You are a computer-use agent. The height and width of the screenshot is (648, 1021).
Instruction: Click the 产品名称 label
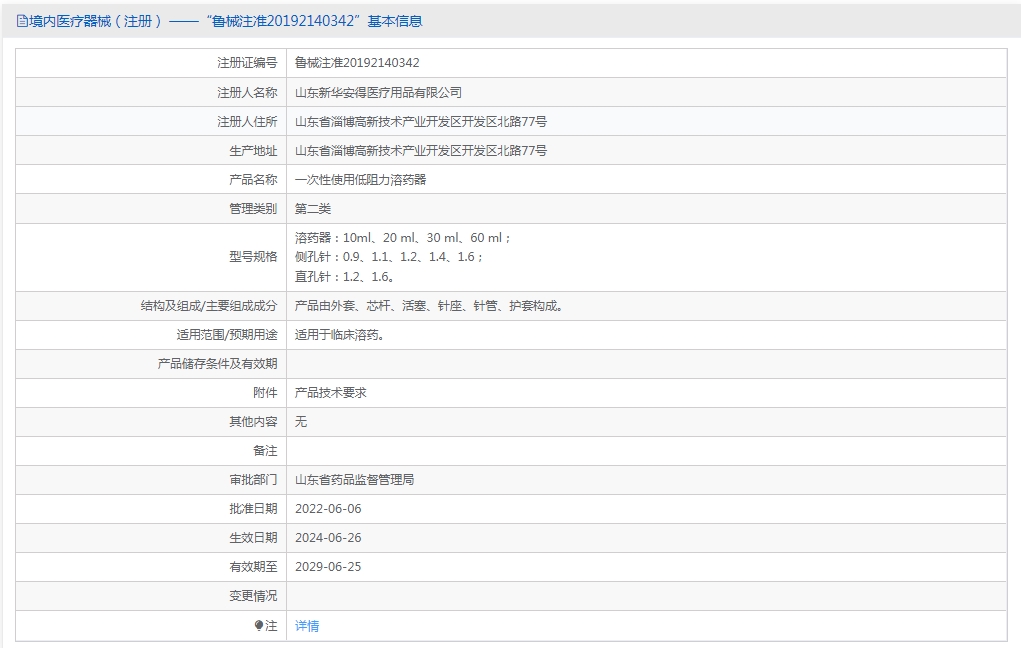(x=253, y=180)
